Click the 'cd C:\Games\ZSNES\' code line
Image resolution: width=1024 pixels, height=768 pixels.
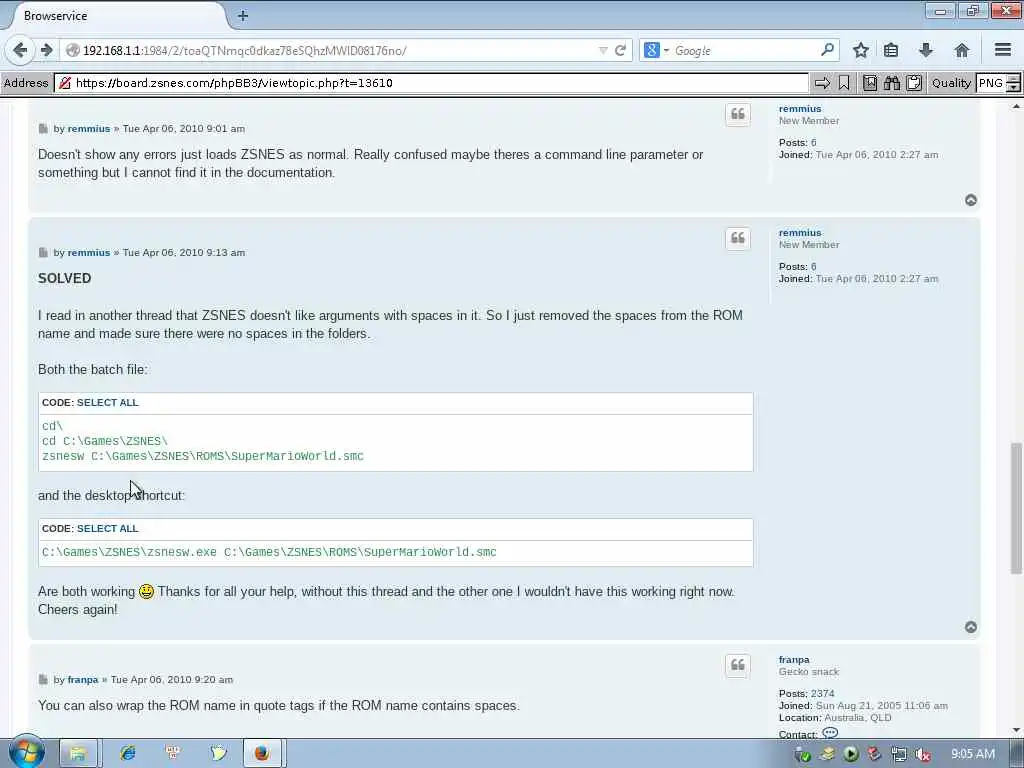(x=105, y=441)
